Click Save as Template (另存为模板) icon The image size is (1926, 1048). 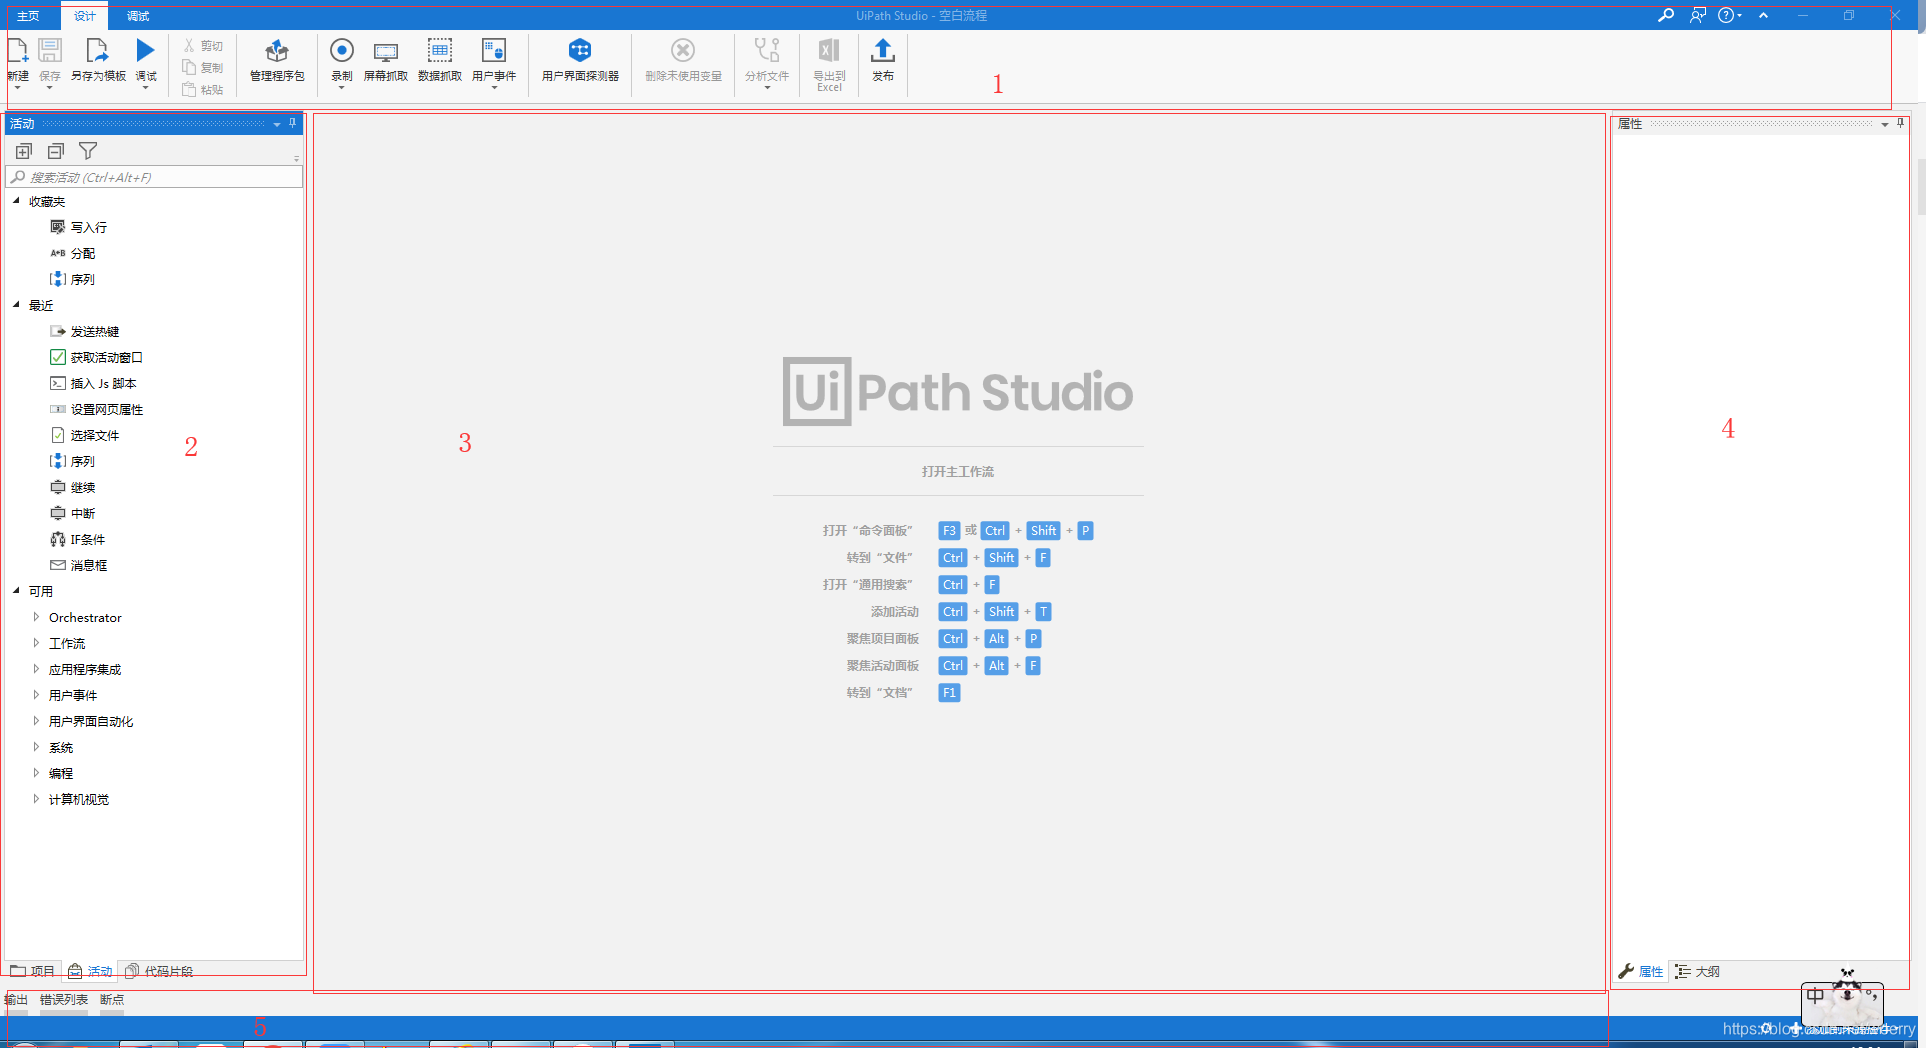(97, 50)
